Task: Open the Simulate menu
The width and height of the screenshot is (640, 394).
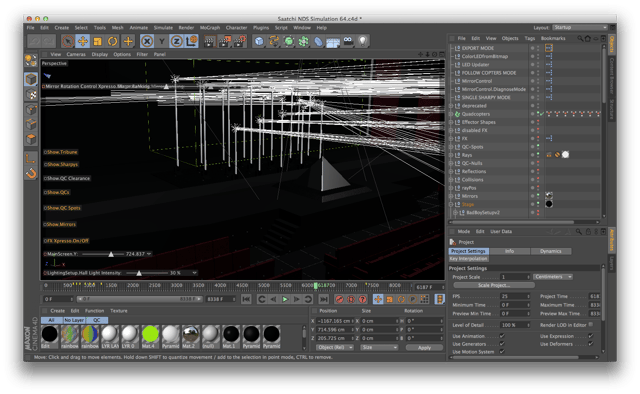Action: pos(163,28)
